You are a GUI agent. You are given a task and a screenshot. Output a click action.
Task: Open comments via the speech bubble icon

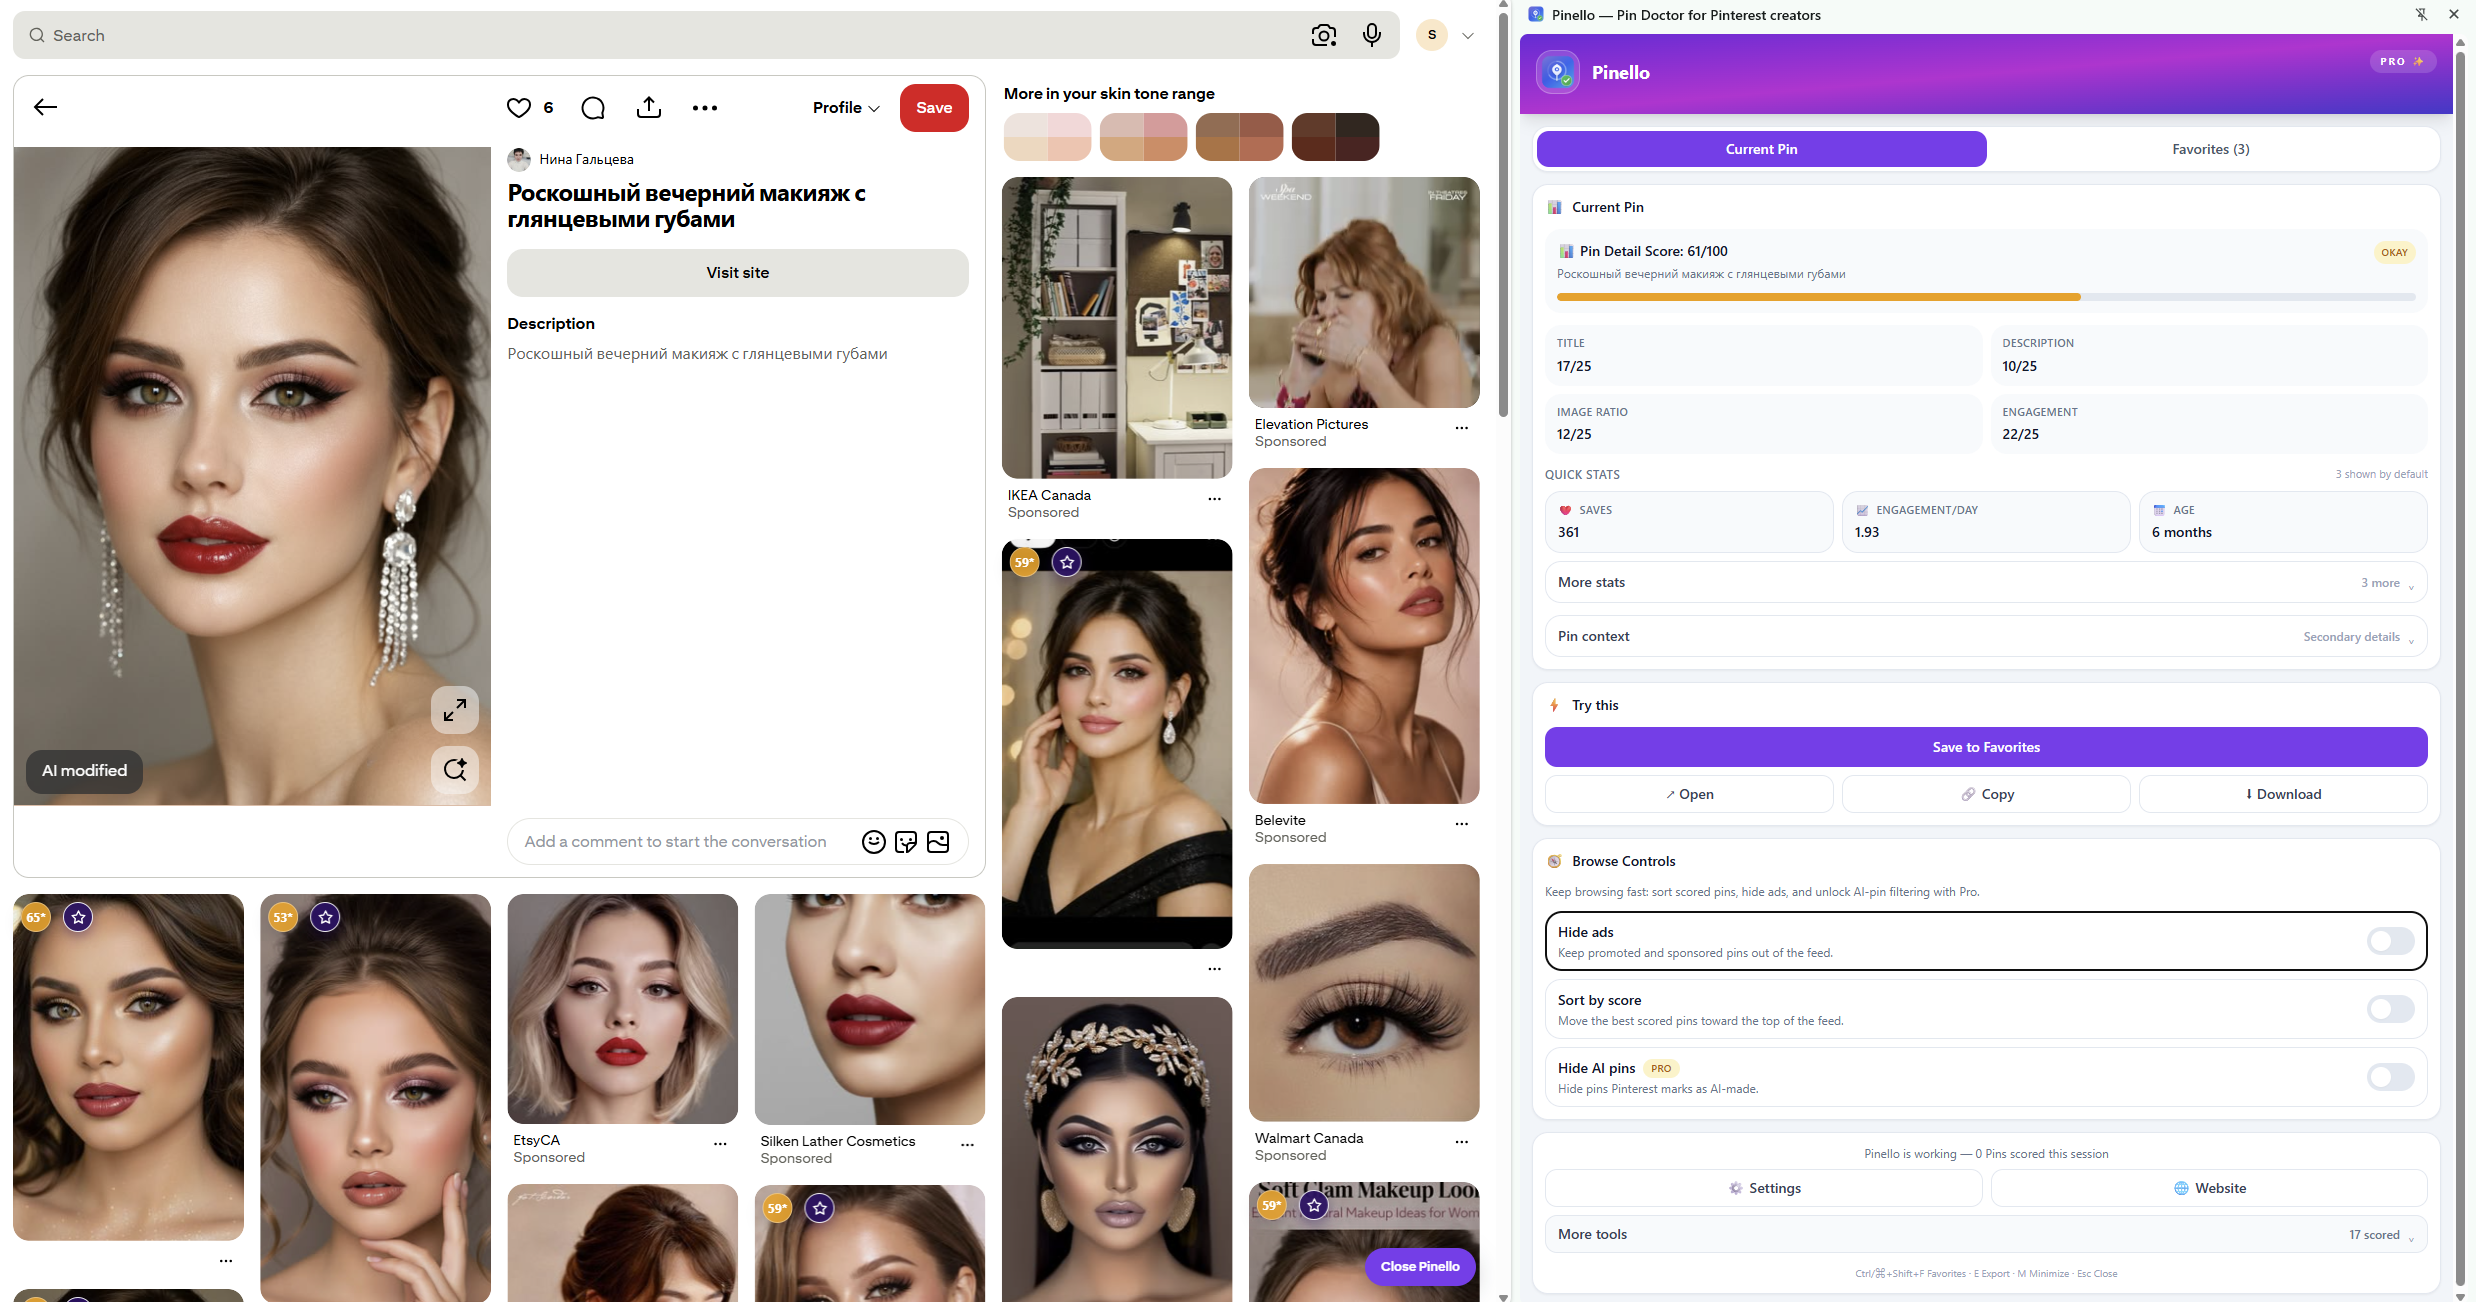point(593,107)
